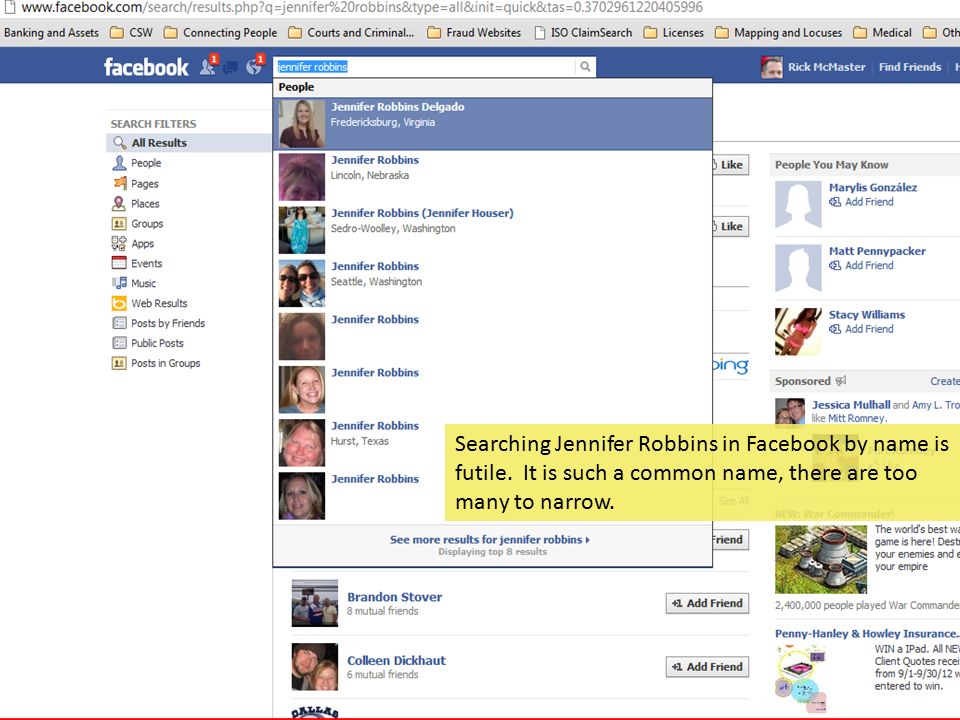Click the Posts by Friends icon
Image resolution: width=960 pixels, height=720 pixels.
point(119,323)
